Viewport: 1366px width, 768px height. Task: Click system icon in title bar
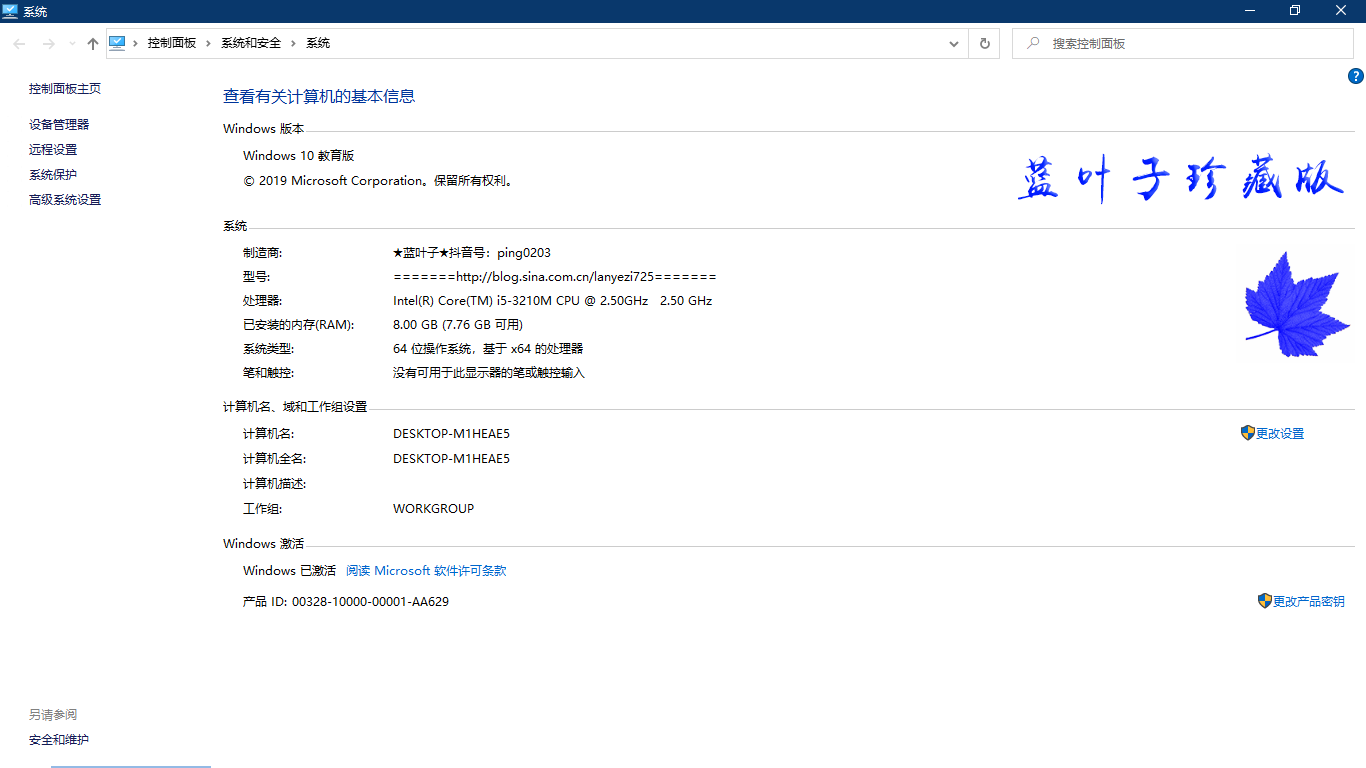point(11,11)
